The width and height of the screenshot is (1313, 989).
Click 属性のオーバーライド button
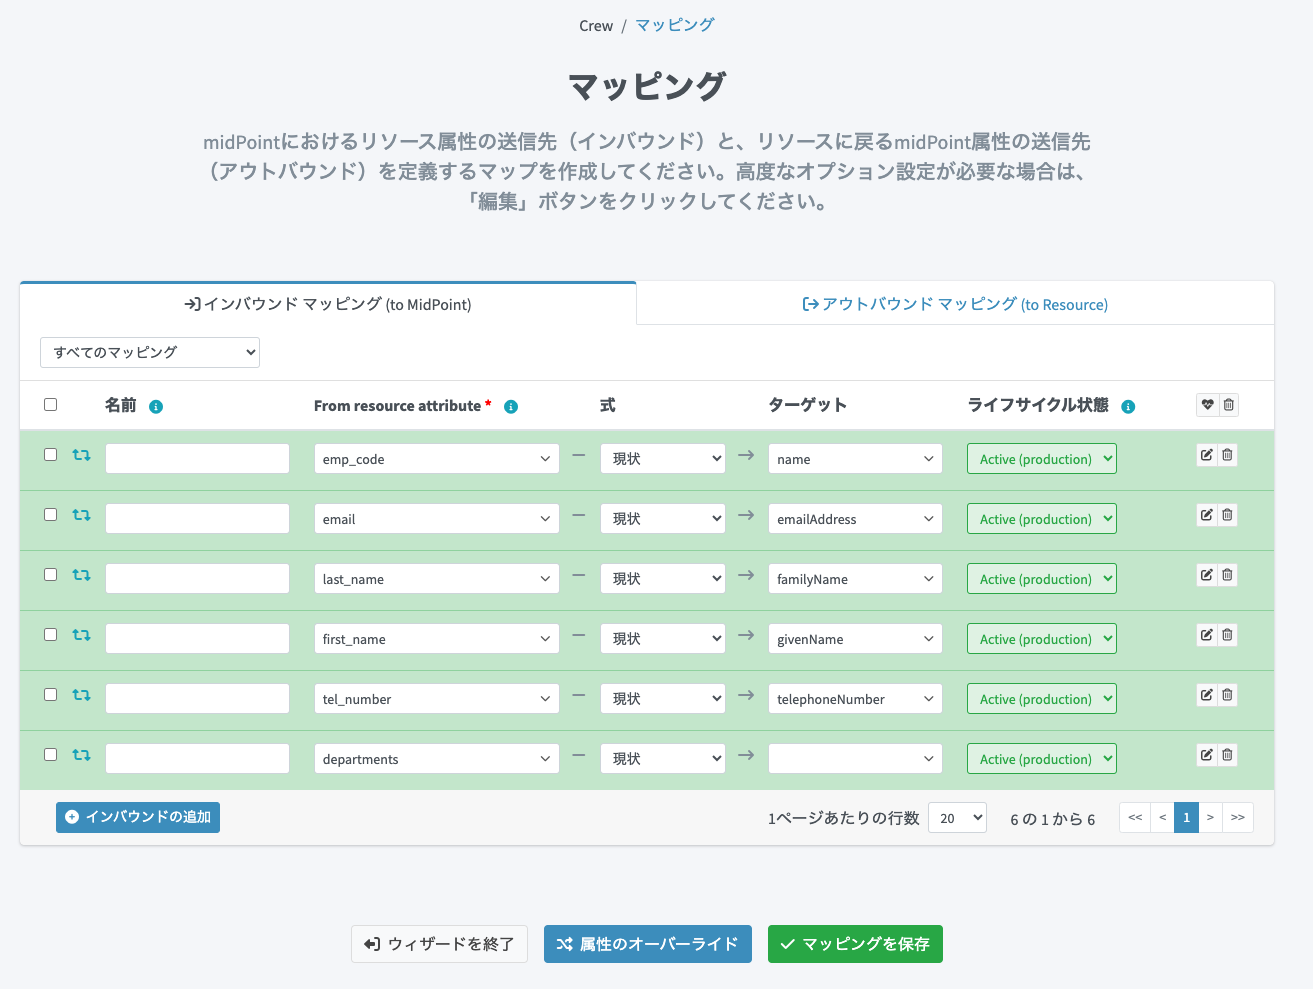pyautogui.click(x=648, y=944)
